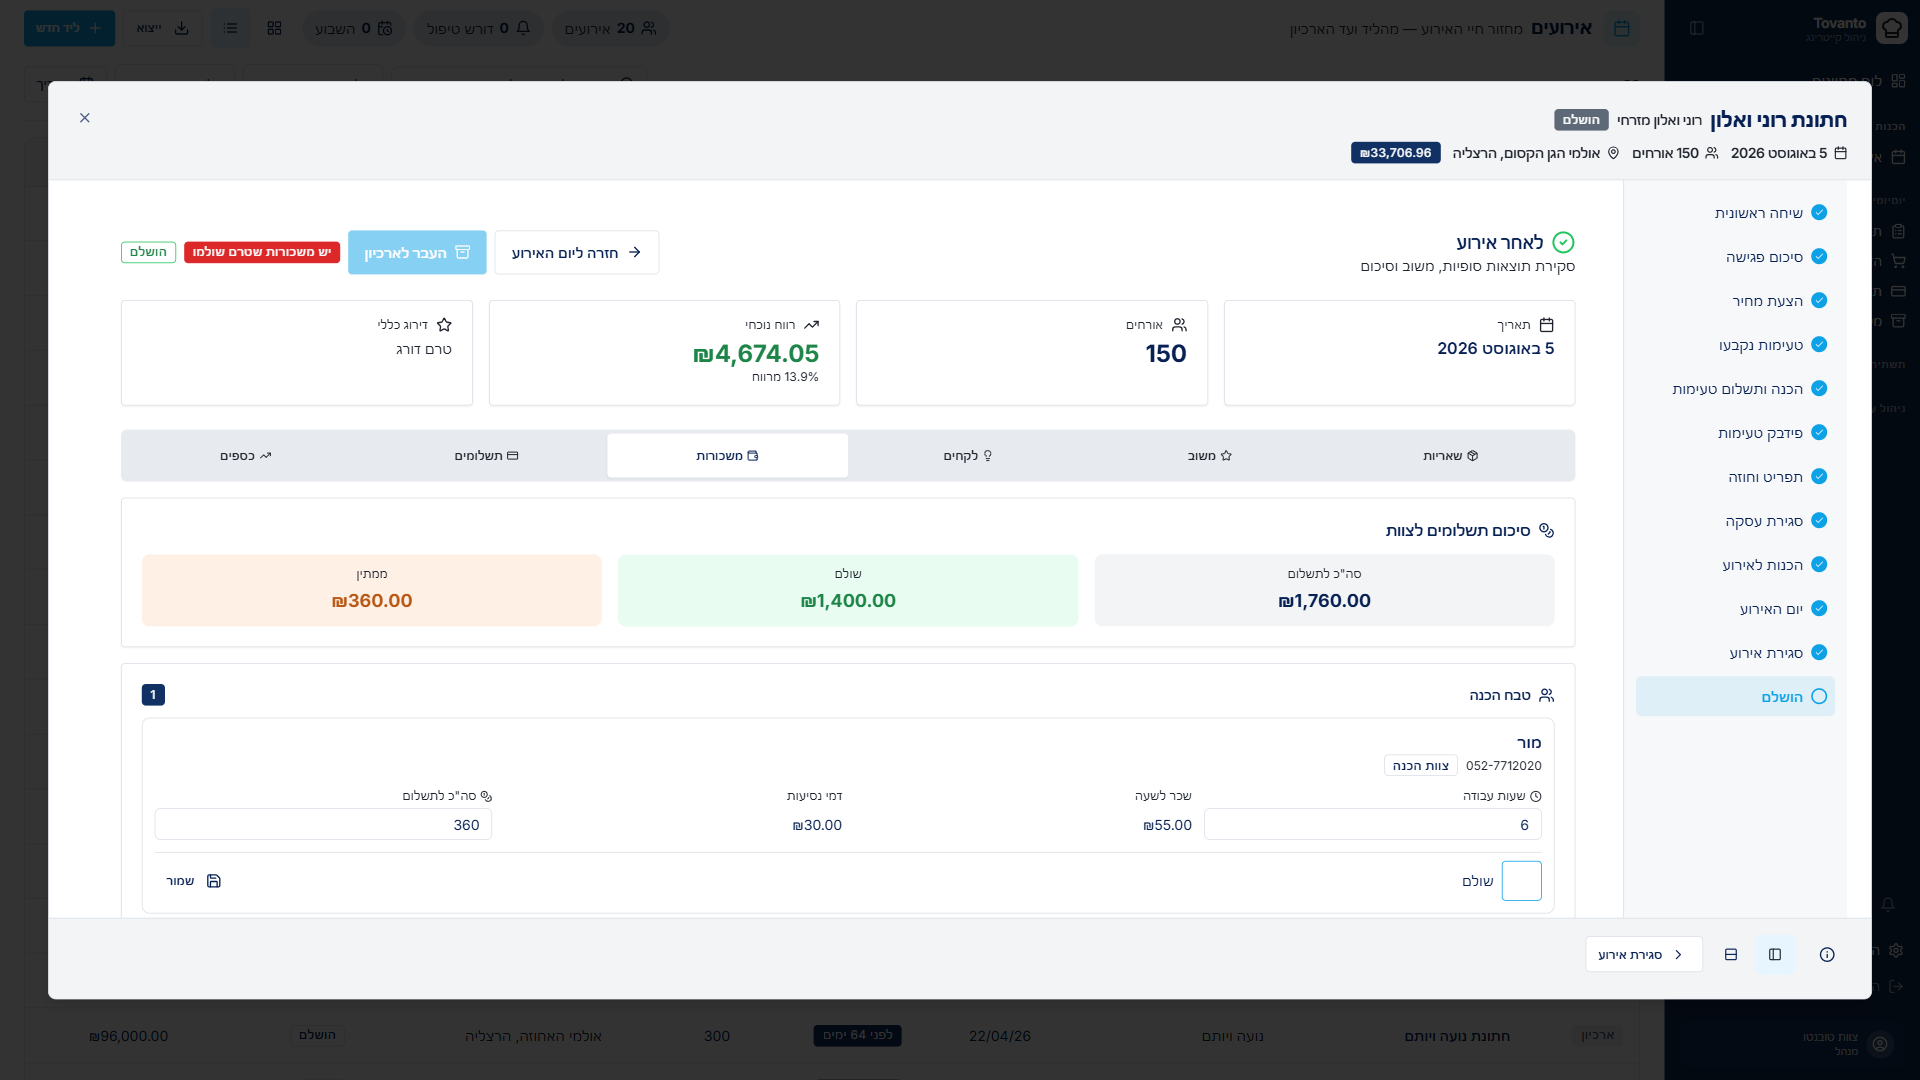Go to the סיכום פגישה stage

(x=1736, y=257)
